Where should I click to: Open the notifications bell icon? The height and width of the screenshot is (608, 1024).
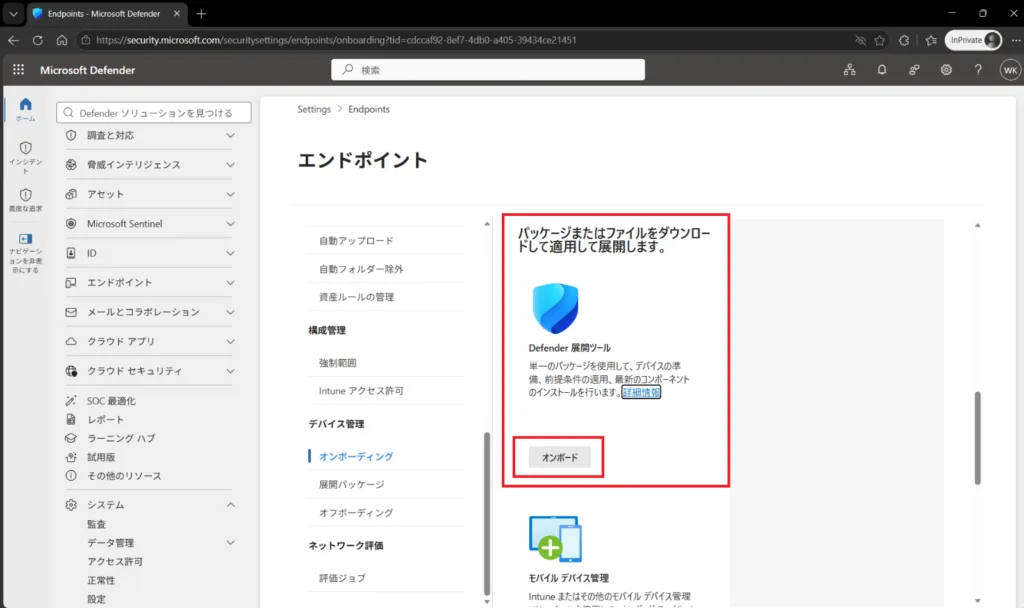(882, 69)
